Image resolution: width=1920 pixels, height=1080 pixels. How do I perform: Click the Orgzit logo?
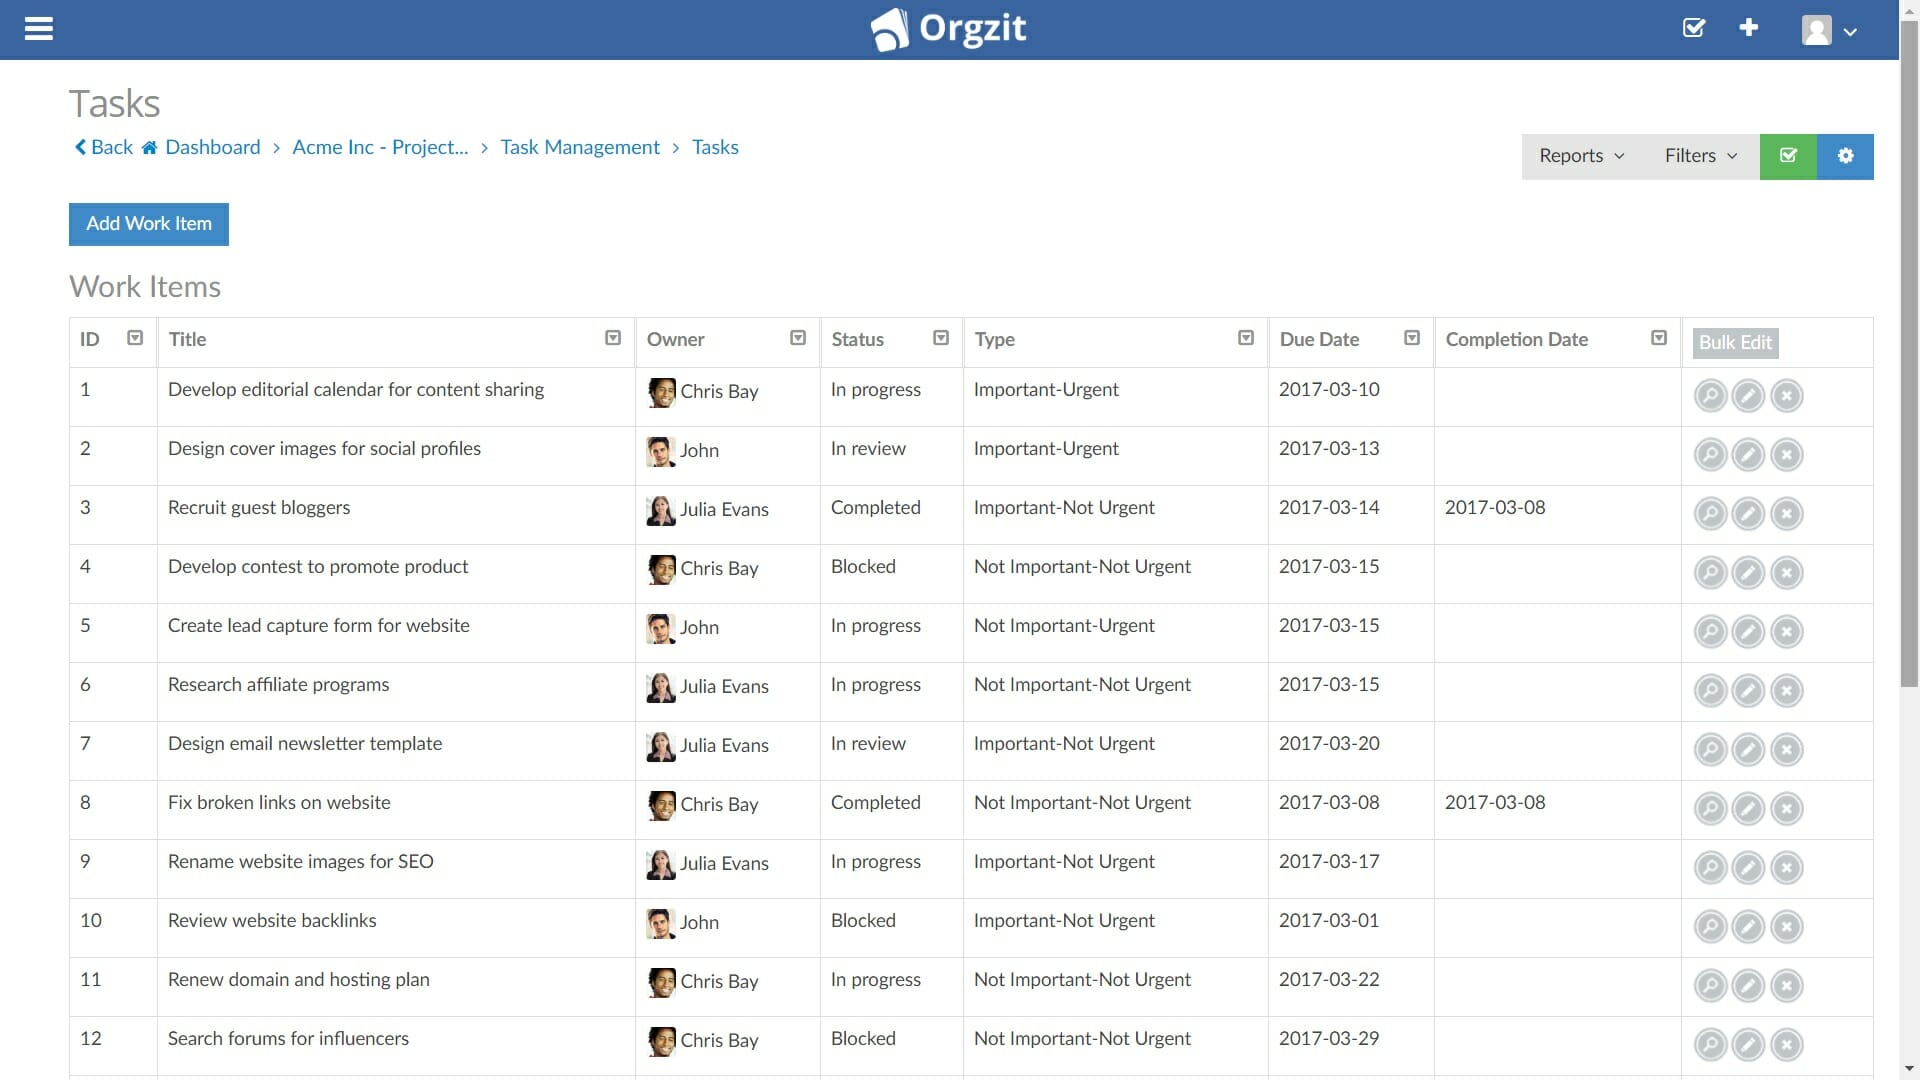click(x=947, y=29)
